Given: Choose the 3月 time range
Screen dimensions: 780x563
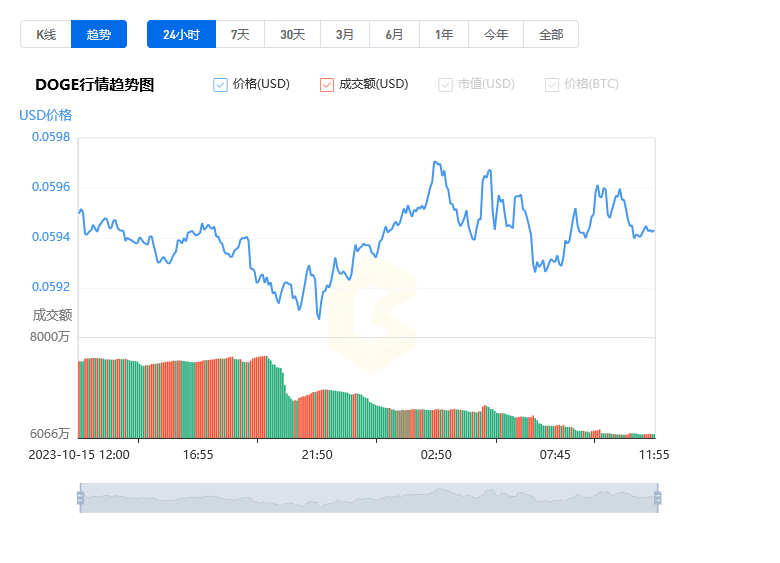Looking at the screenshot, I should point(344,34).
